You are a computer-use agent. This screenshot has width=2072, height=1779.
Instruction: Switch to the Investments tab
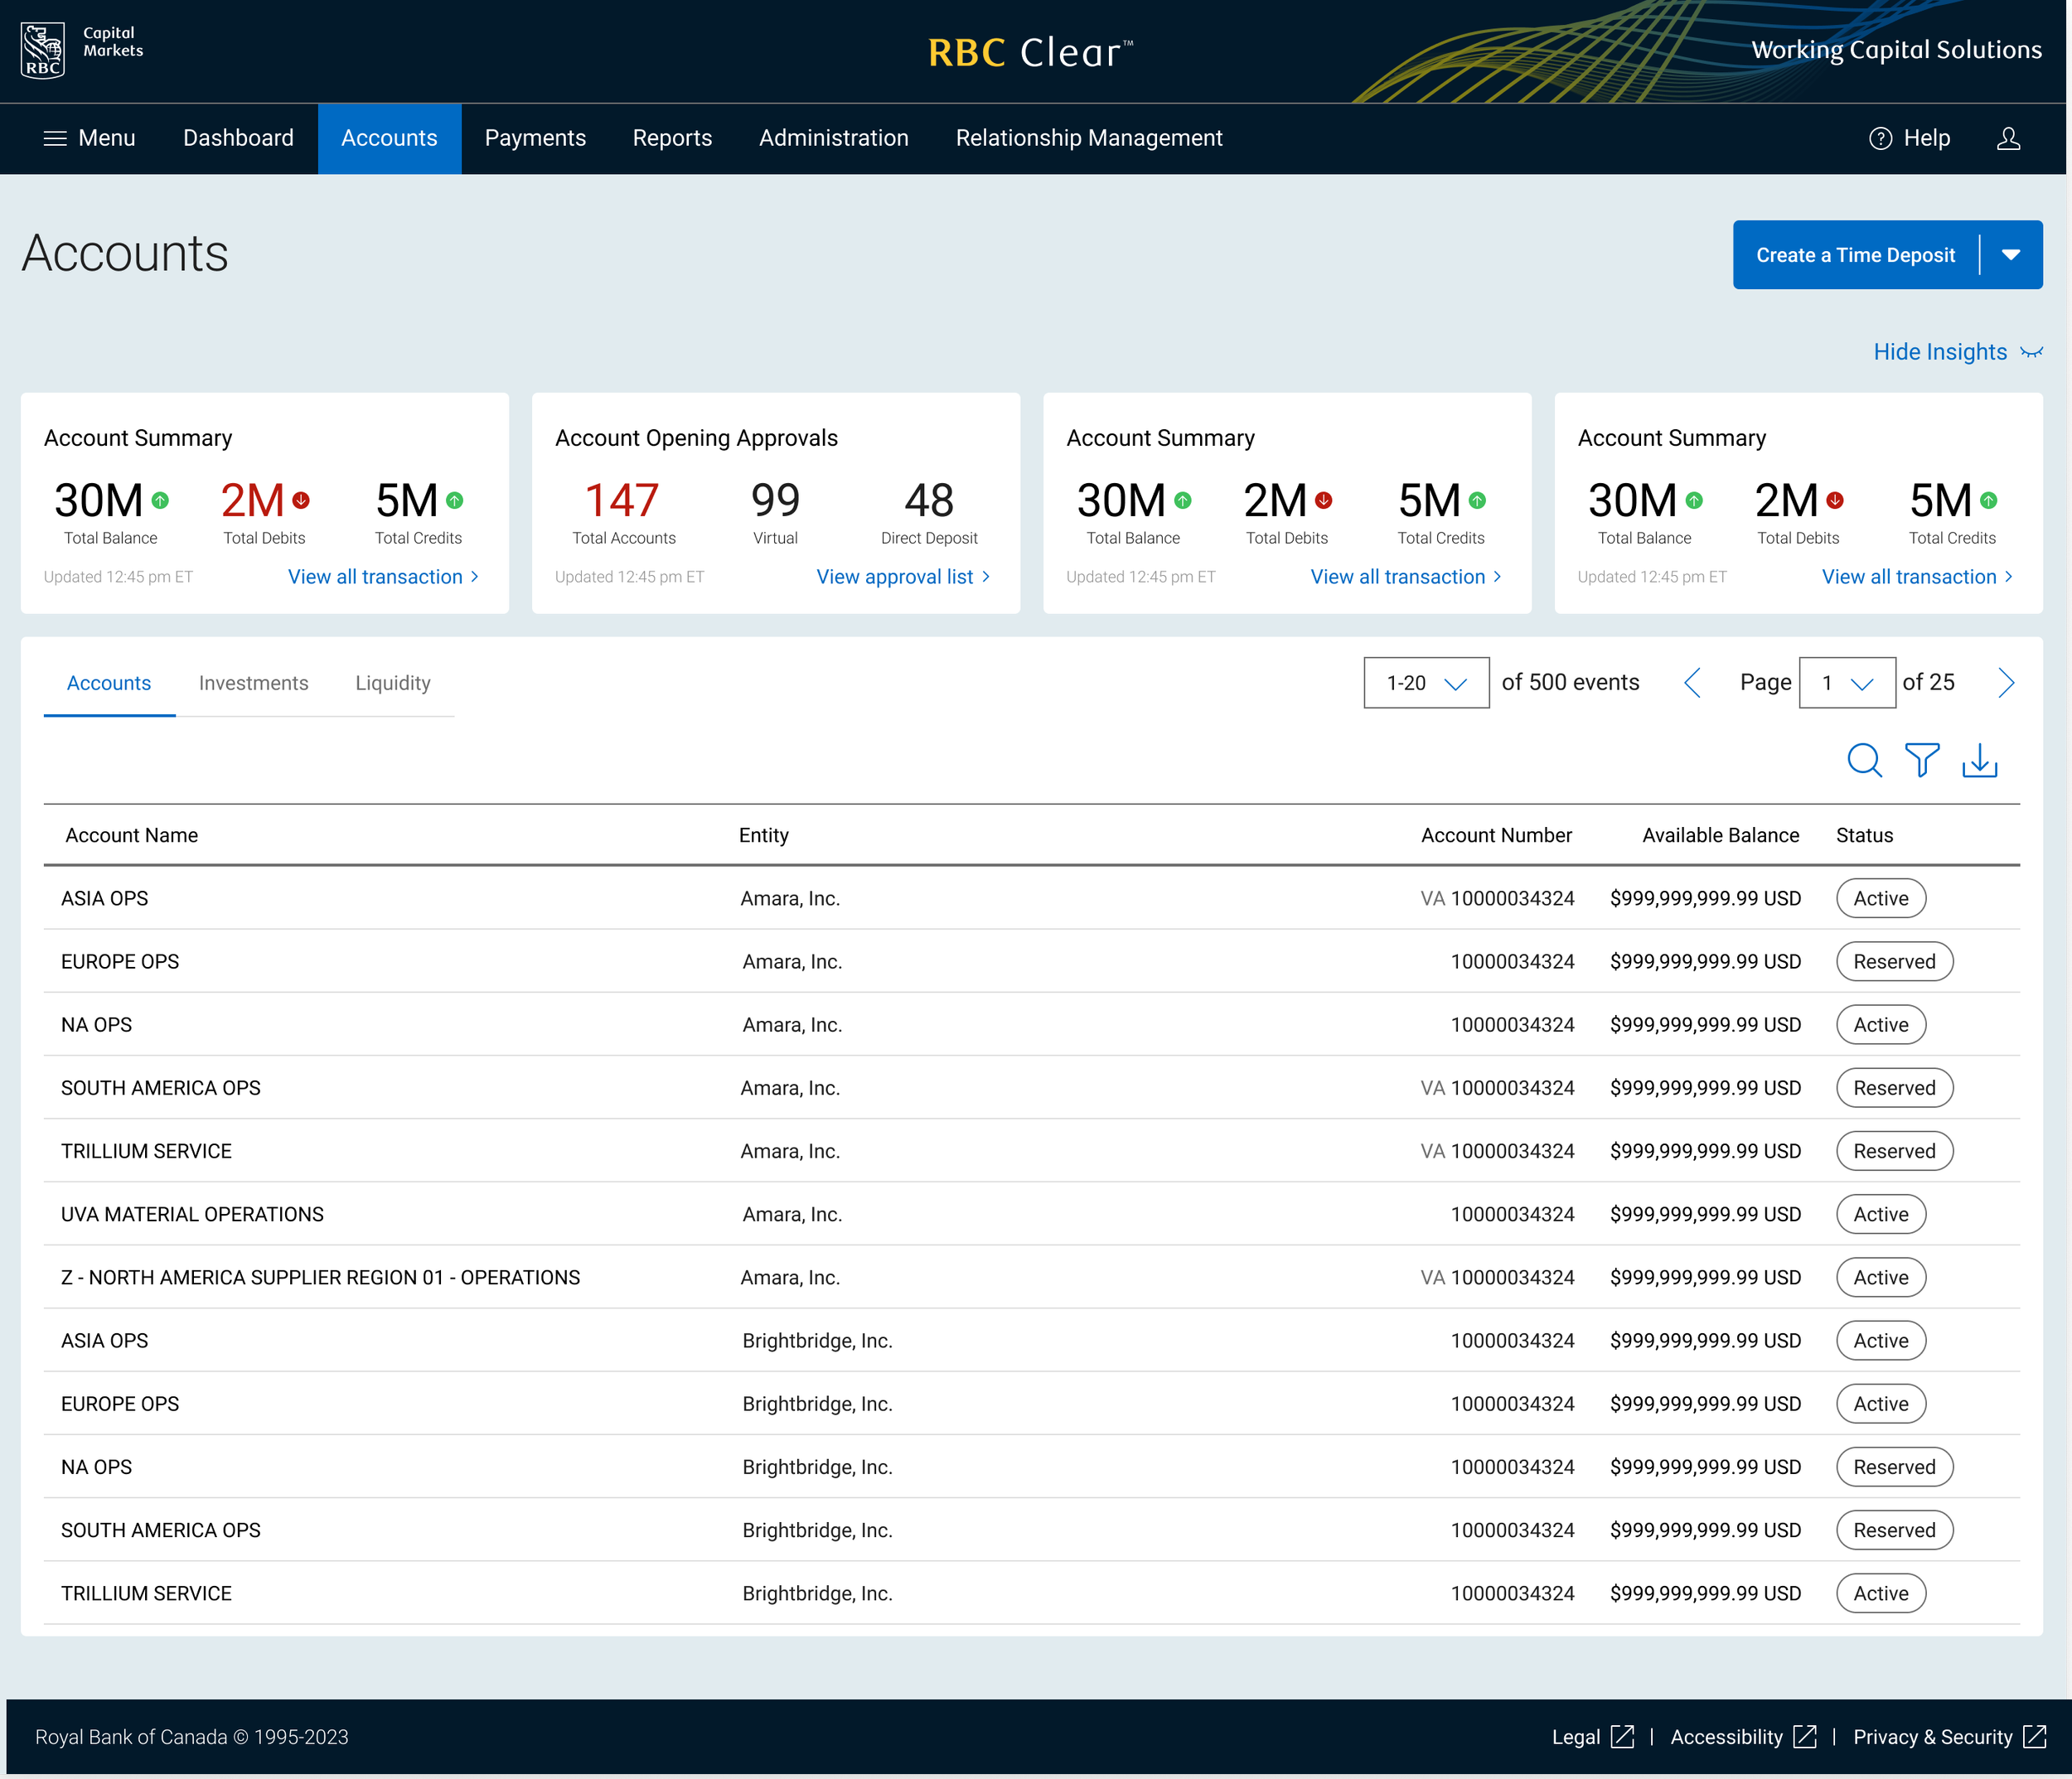click(253, 683)
